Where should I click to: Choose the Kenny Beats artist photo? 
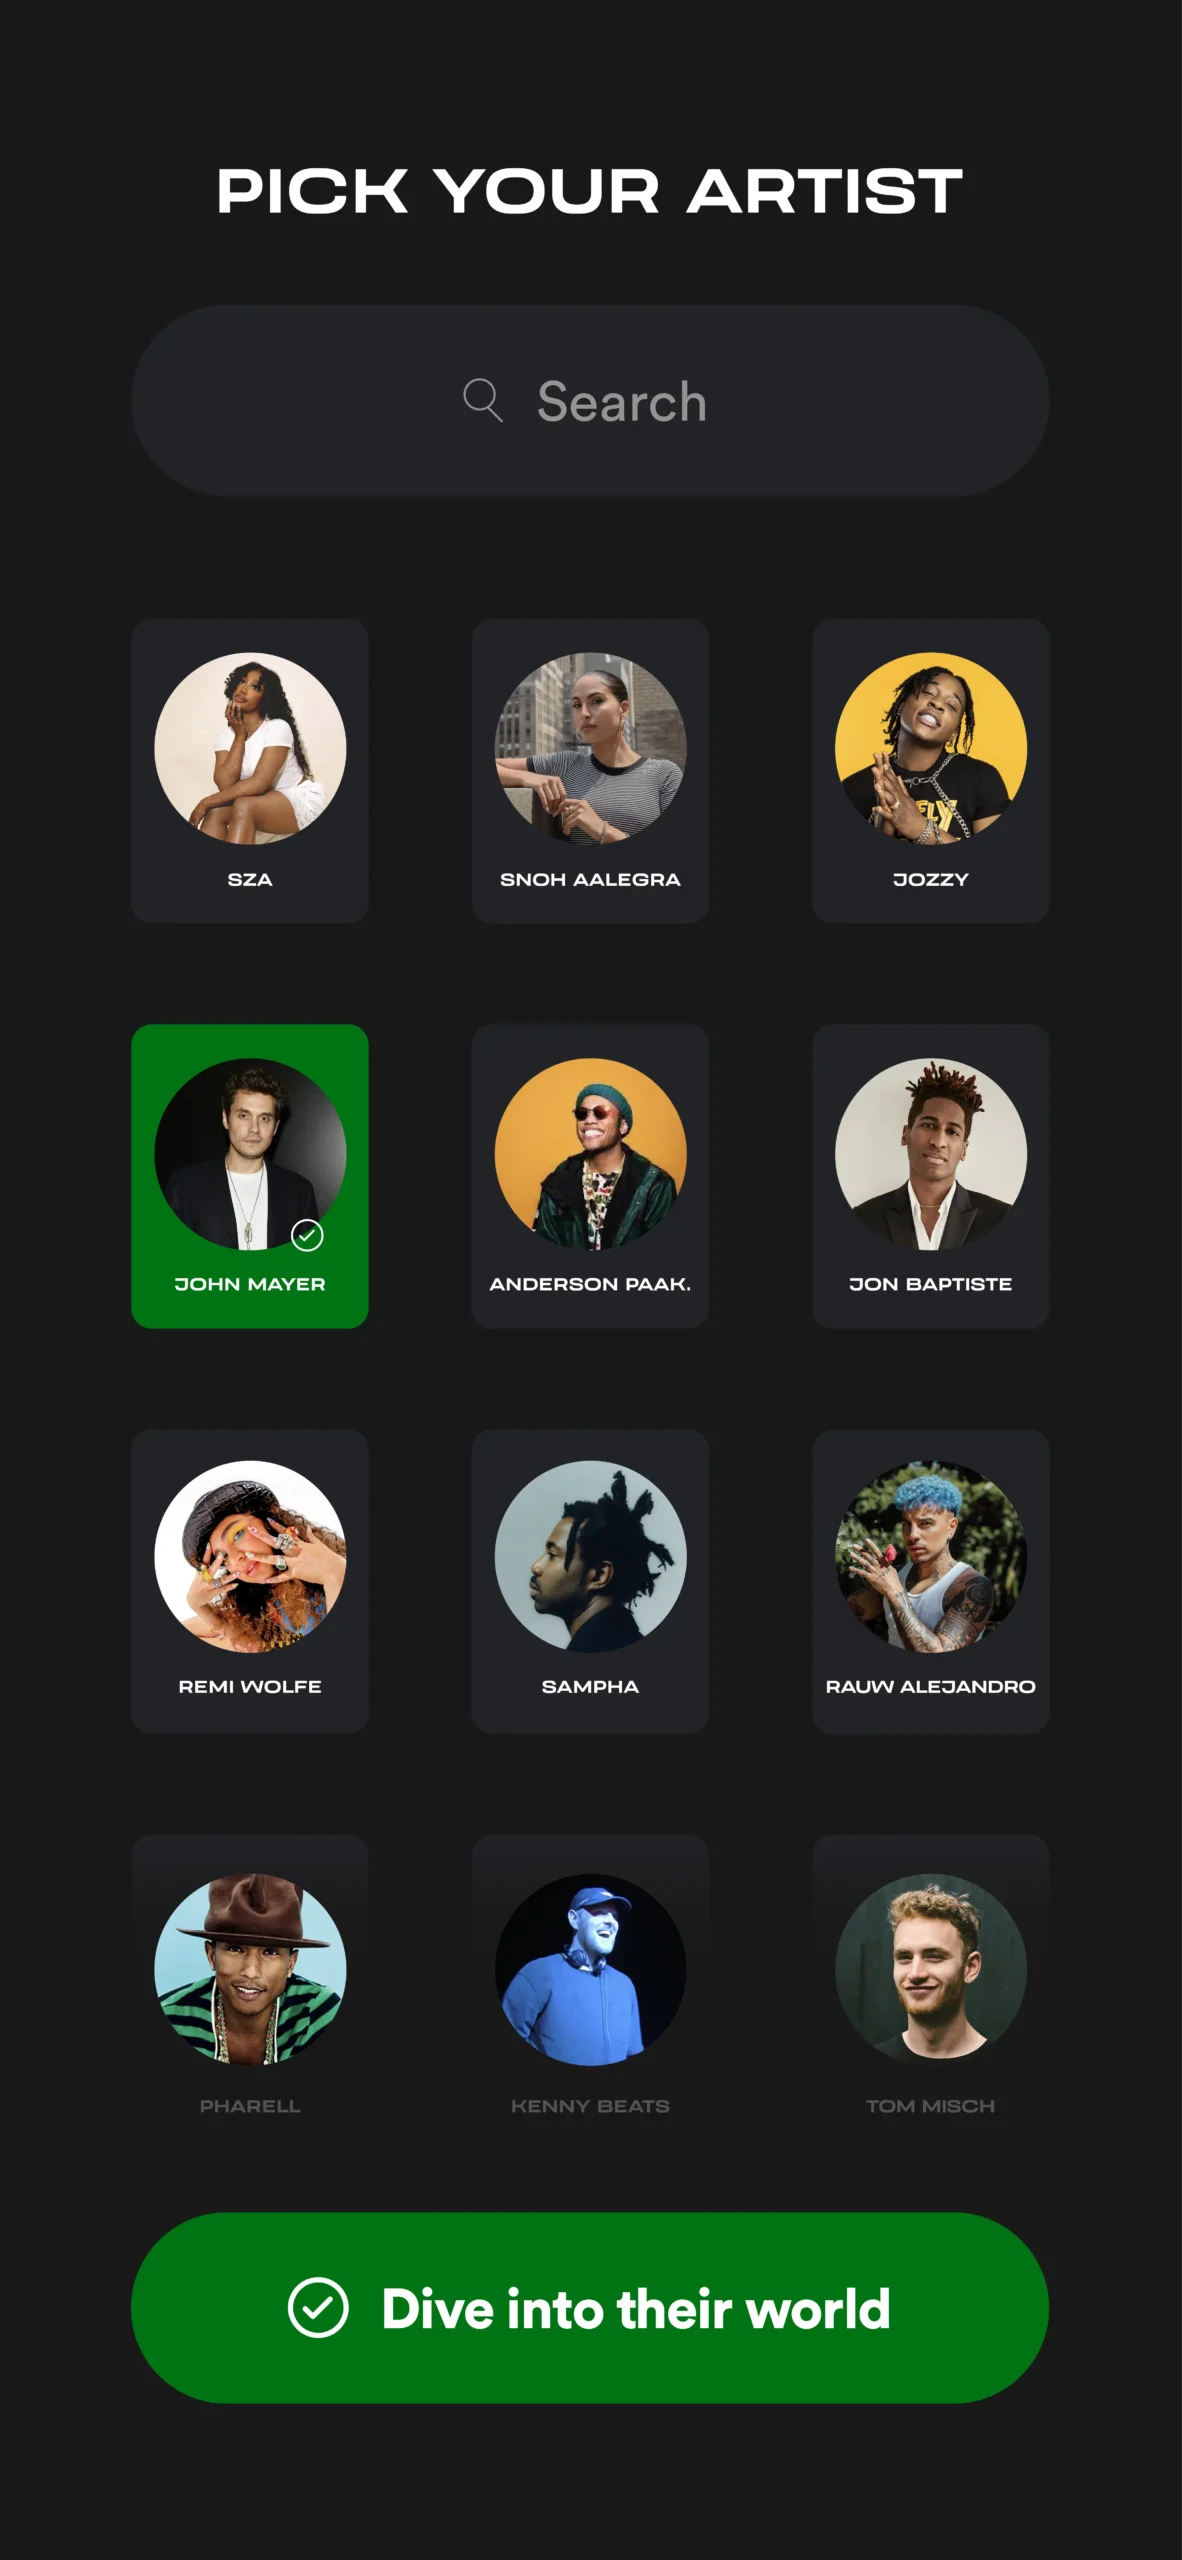point(590,1969)
